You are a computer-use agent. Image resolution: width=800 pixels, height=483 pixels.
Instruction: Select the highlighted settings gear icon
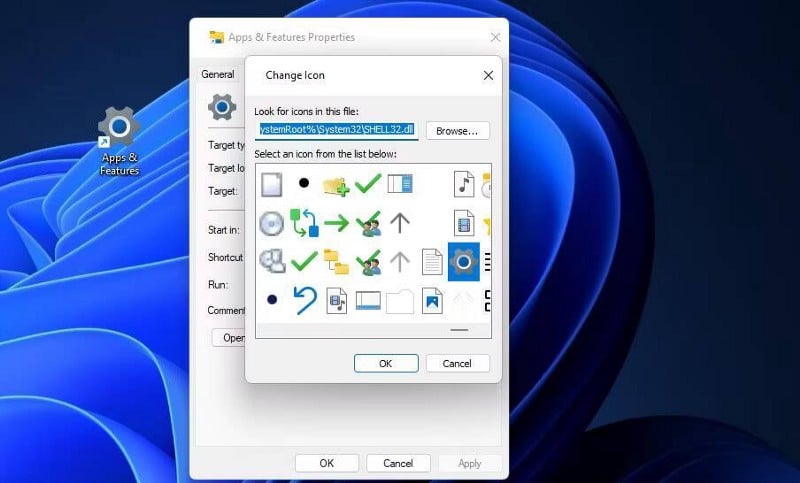[x=464, y=262]
